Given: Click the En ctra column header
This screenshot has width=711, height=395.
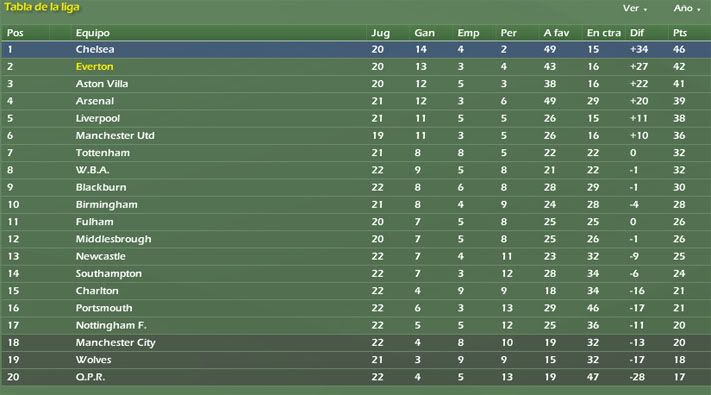Looking at the screenshot, I should pyautogui.click(x=604, y=33).
